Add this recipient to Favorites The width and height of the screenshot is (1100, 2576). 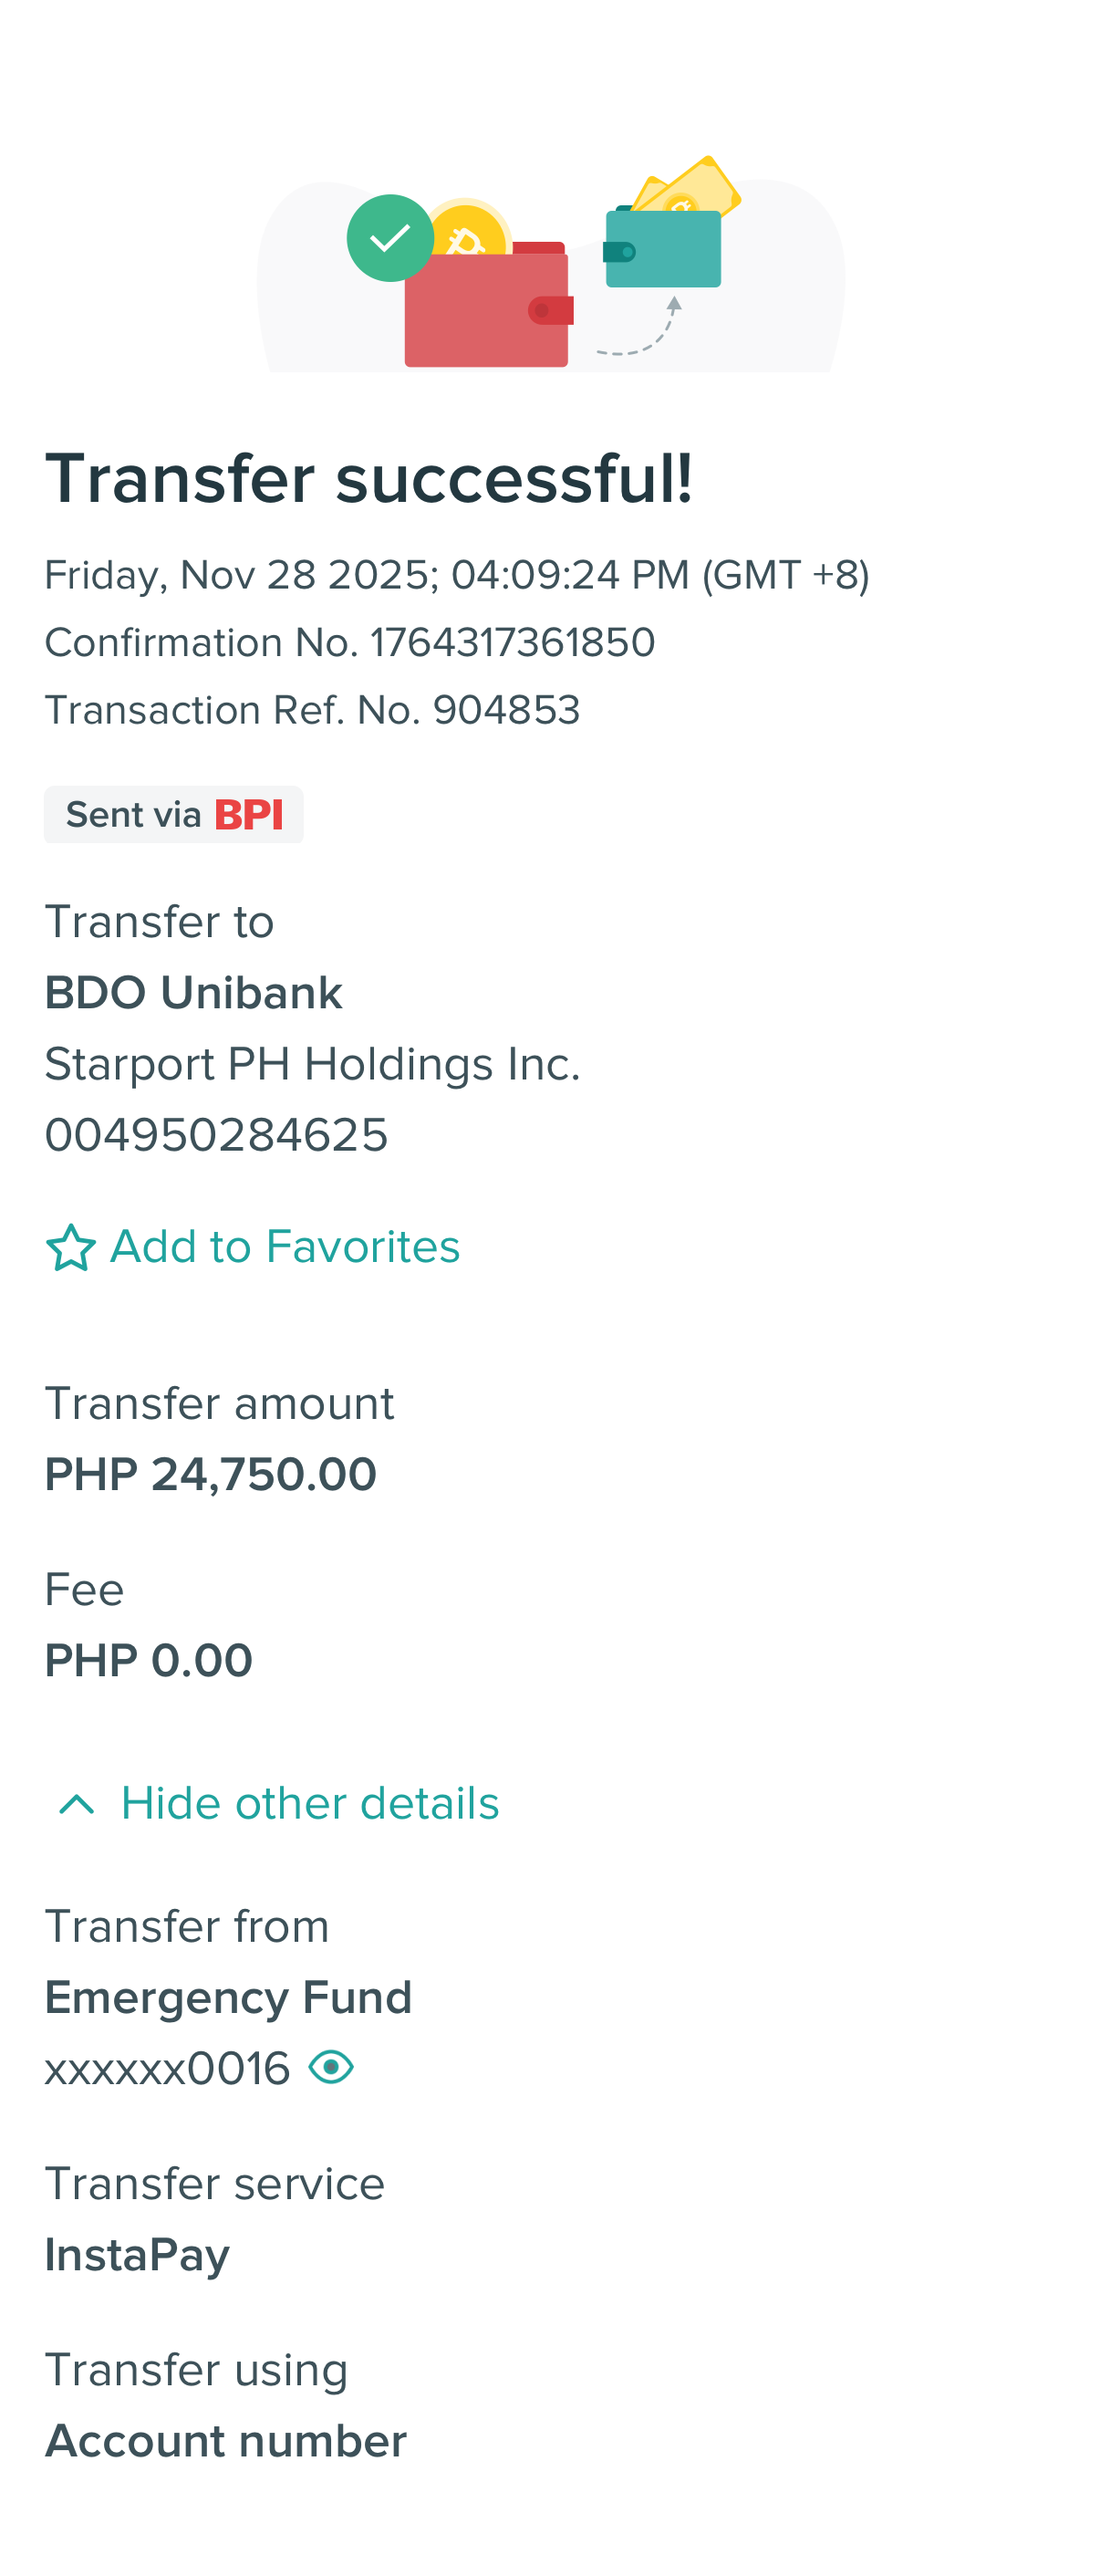coord(285,1247)
